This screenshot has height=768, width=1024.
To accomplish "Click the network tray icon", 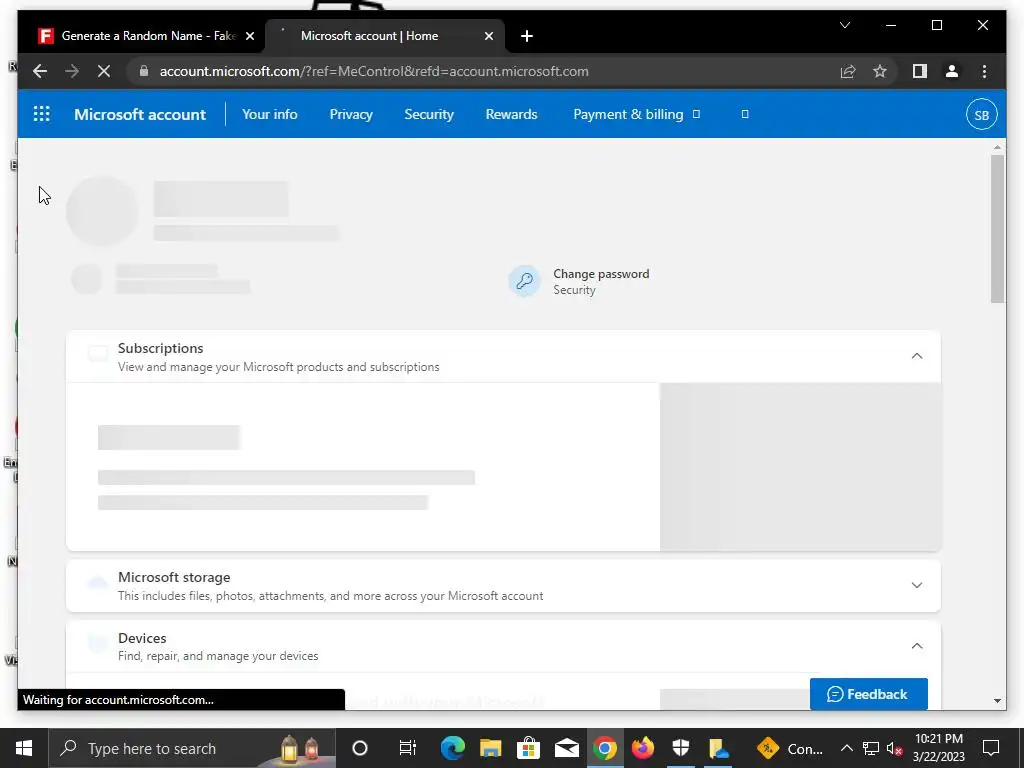I will [x=871, y=748].
